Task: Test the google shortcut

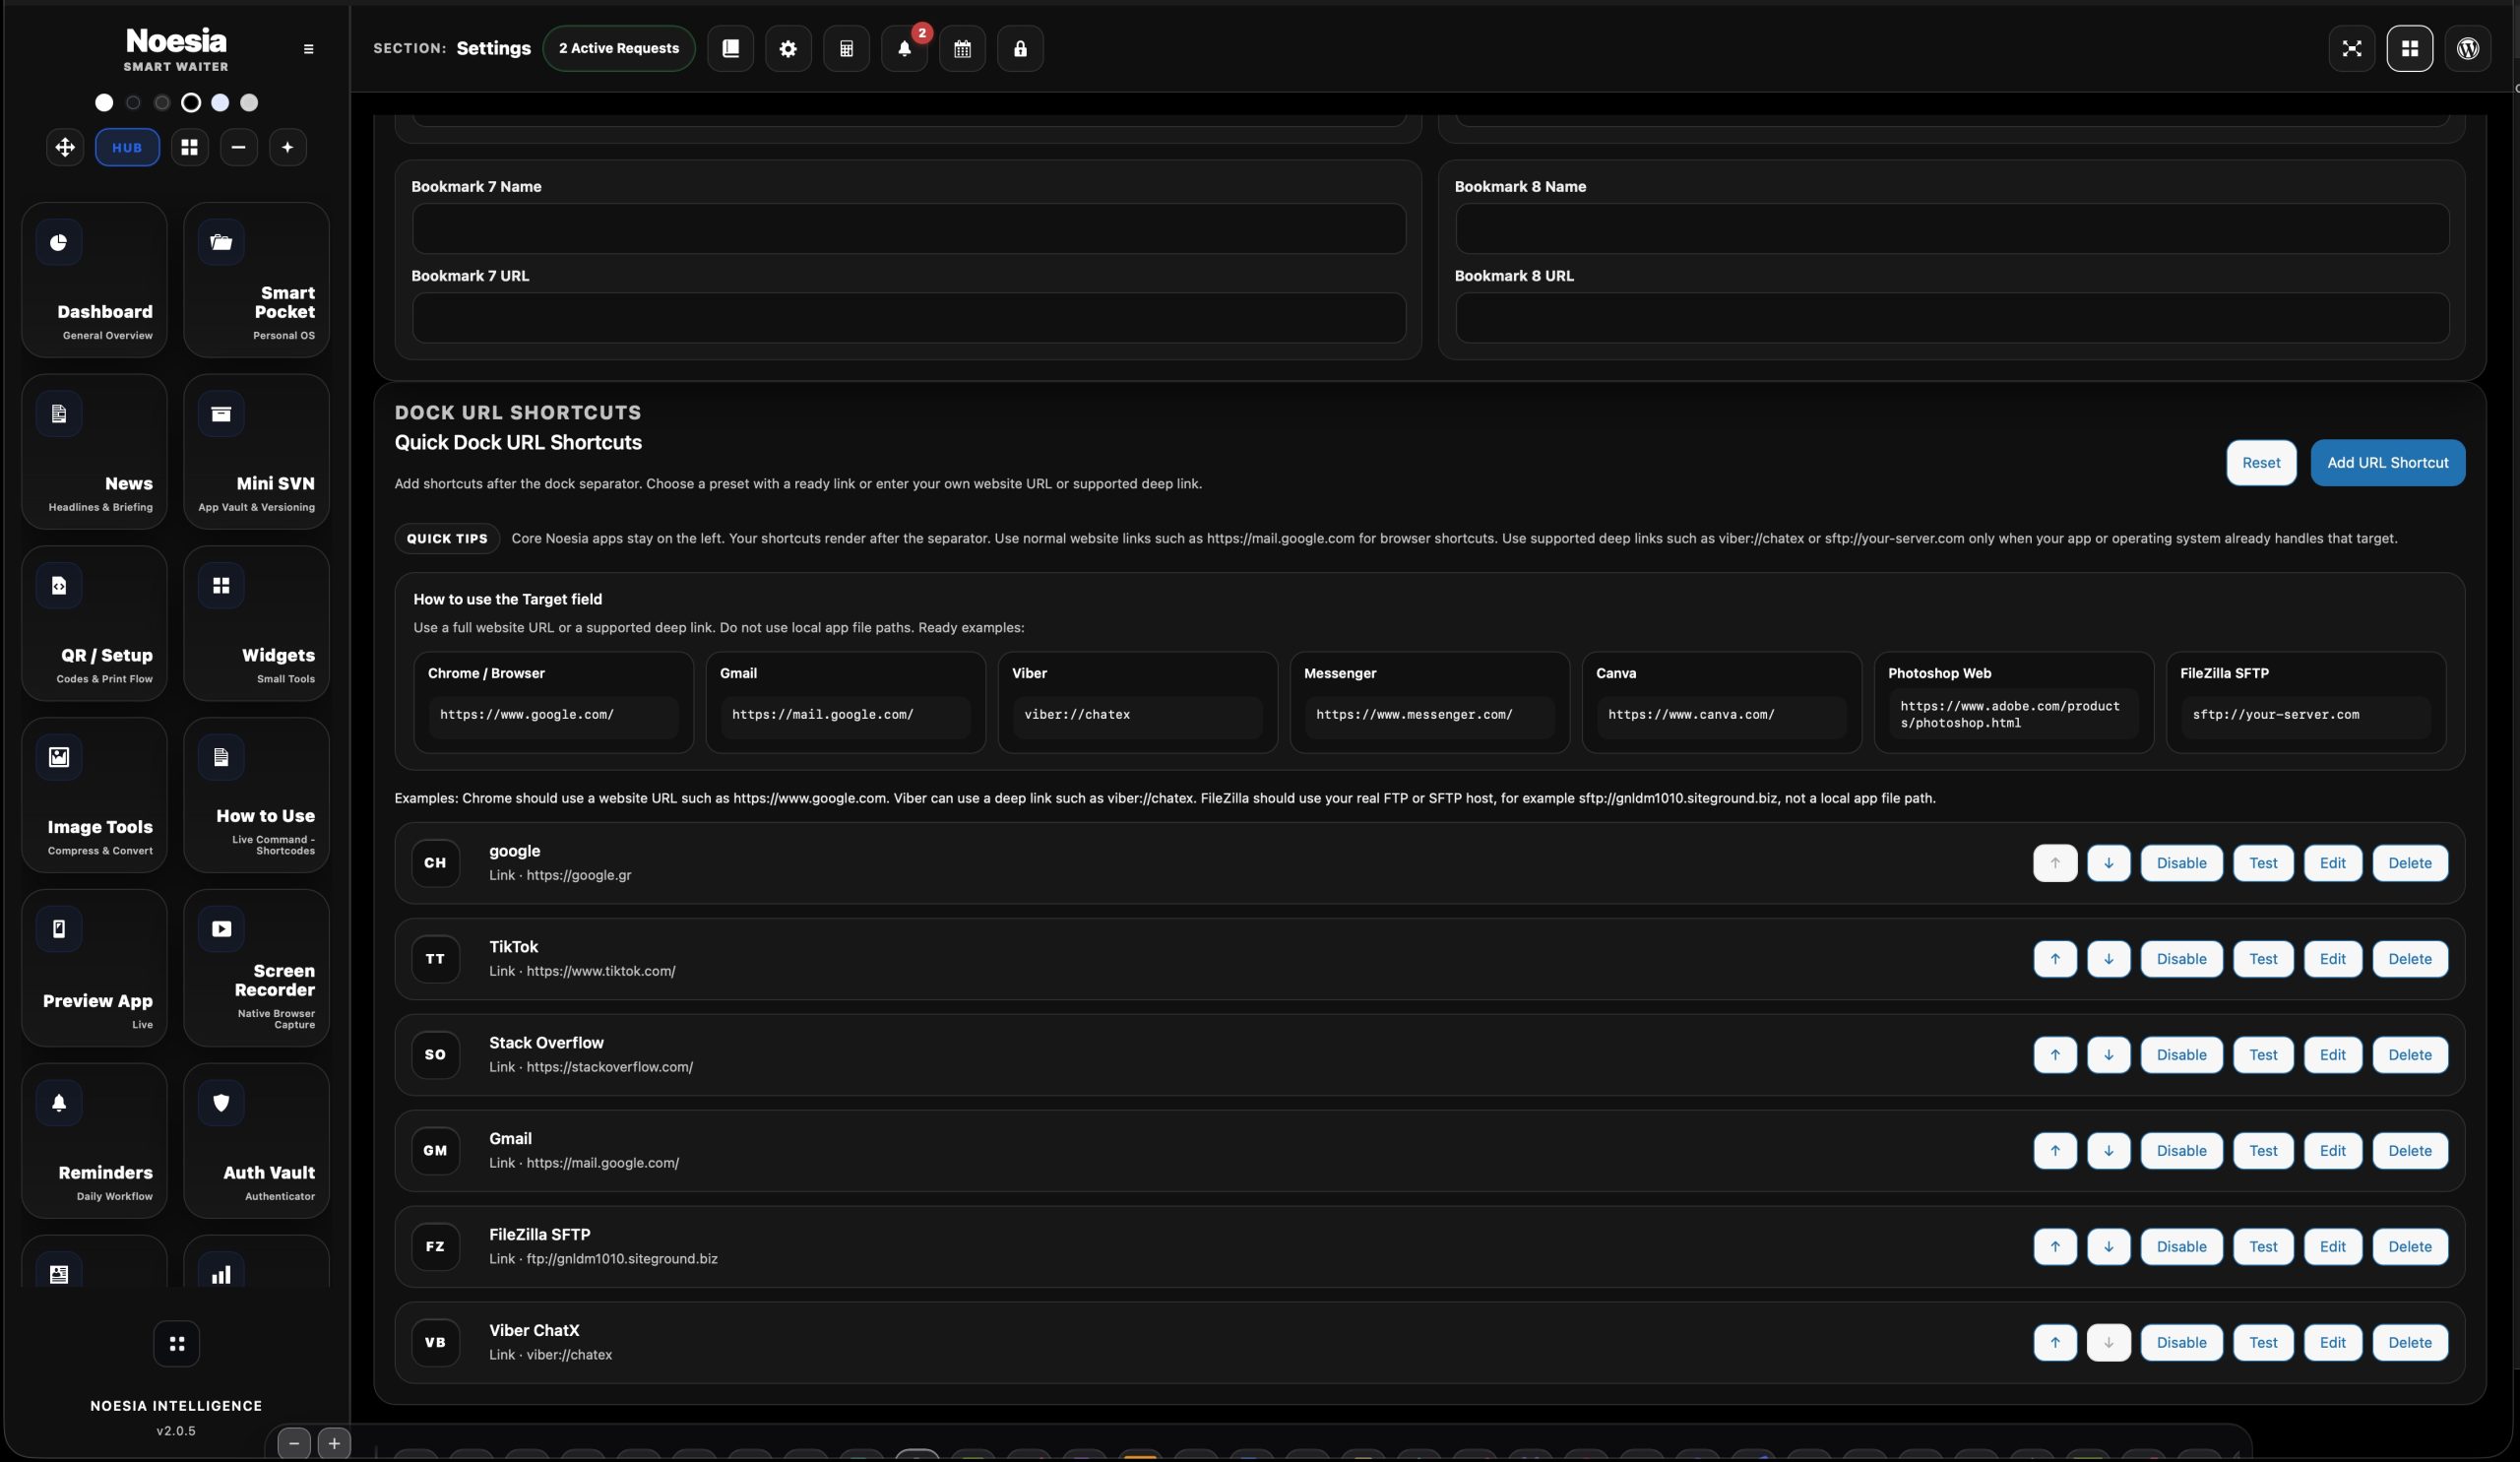Action: tap(2263, 863)
